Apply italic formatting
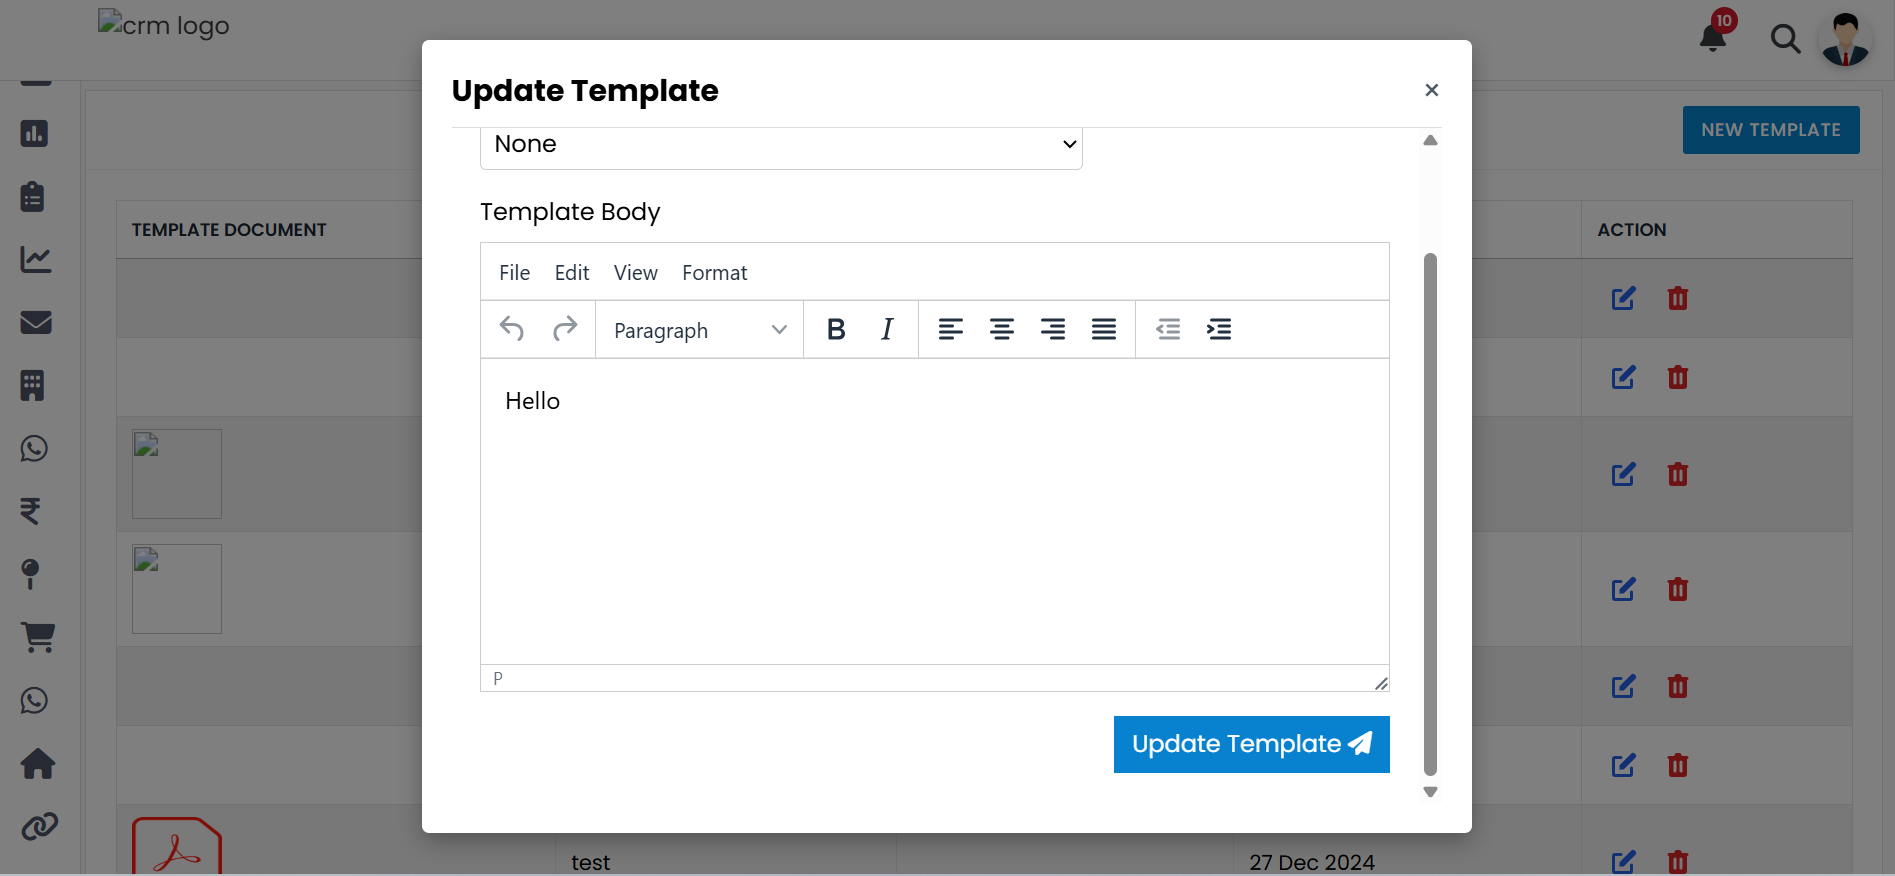The width and height of the screenshot is (1895, 876). (886, 329)
